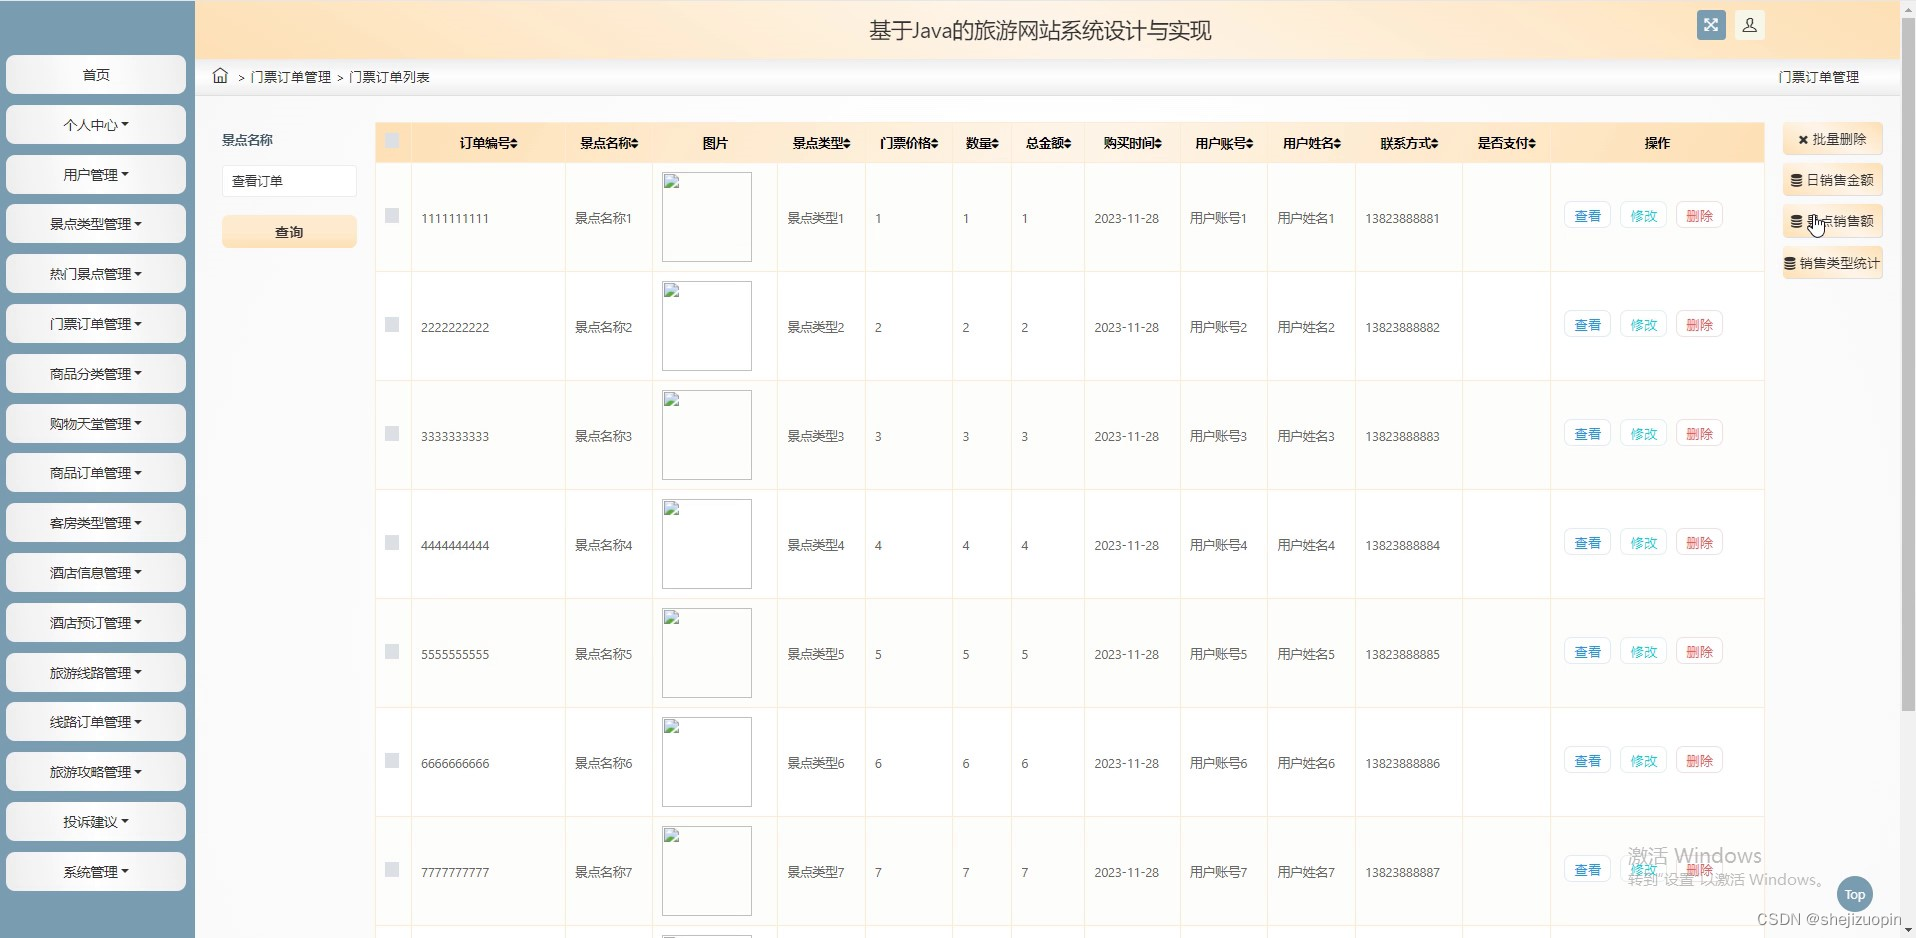Sort by 用户账号 column header
This screenshot has width=1916, height=938.
(1224, 143)
